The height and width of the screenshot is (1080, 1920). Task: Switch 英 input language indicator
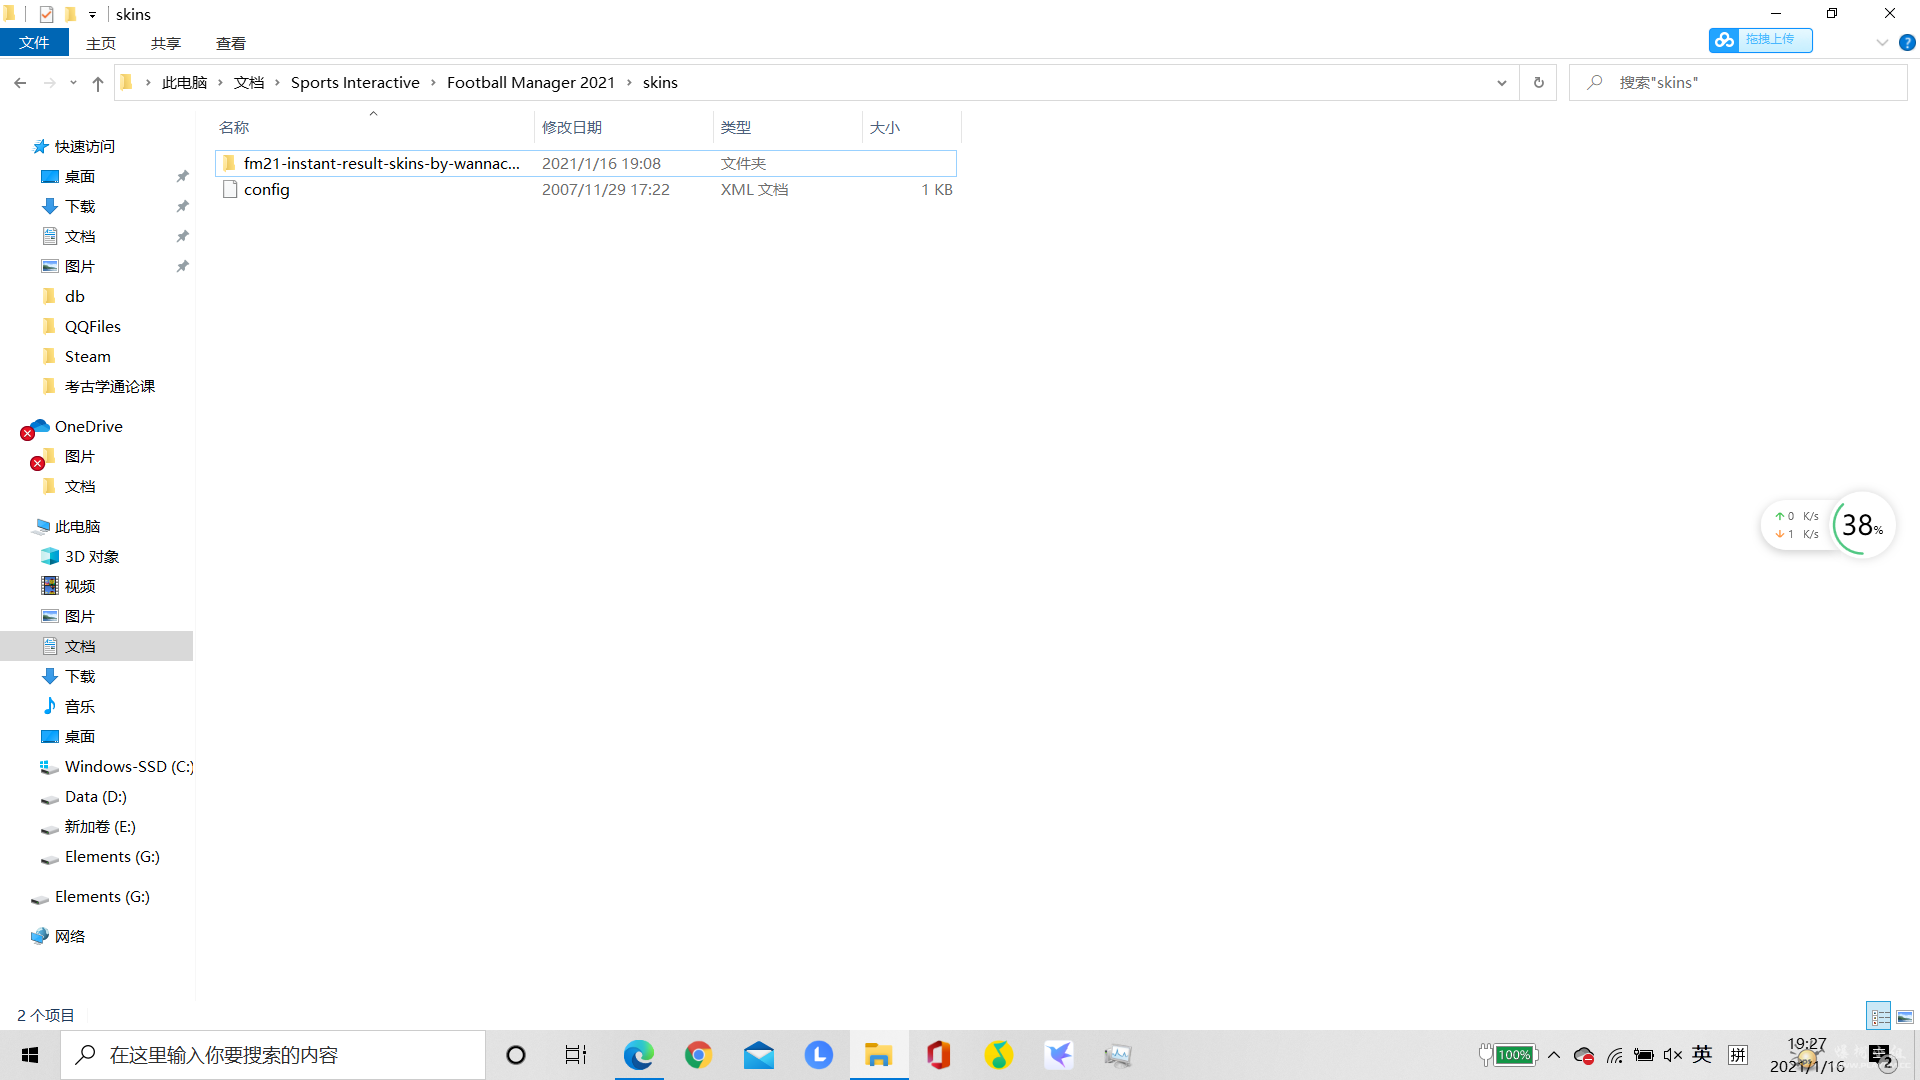[1702, 1054]
